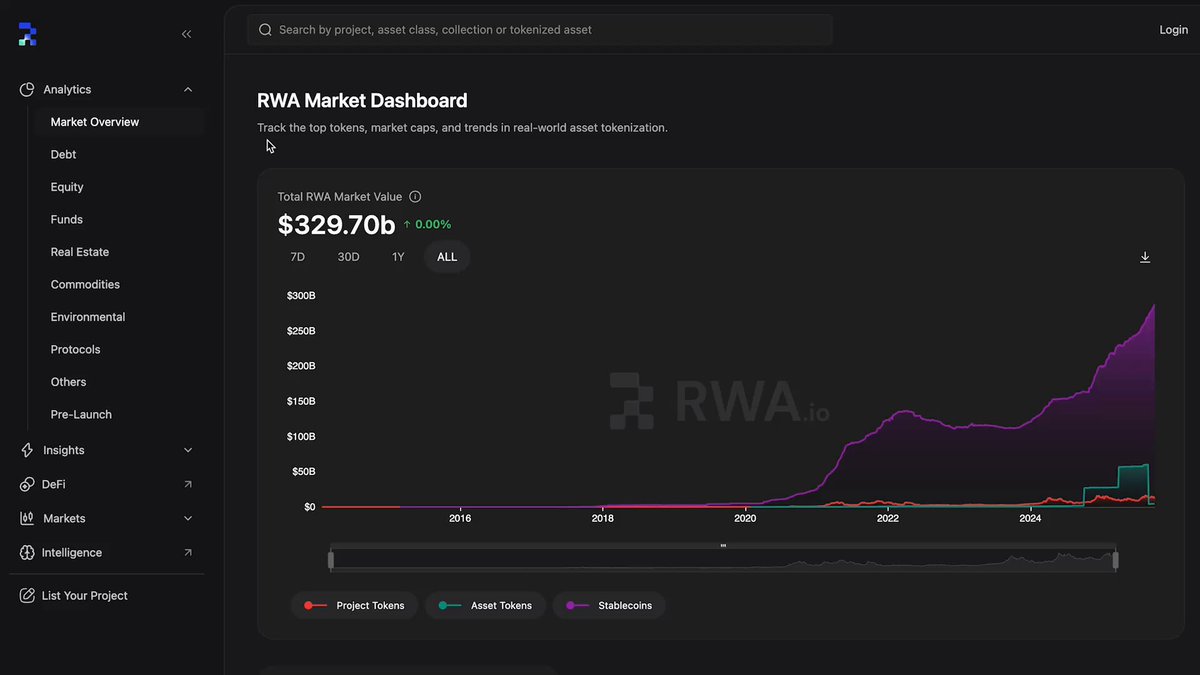Click the Analytics pie chart icon
The image size is (1200, 675).
tap(26, 89)
